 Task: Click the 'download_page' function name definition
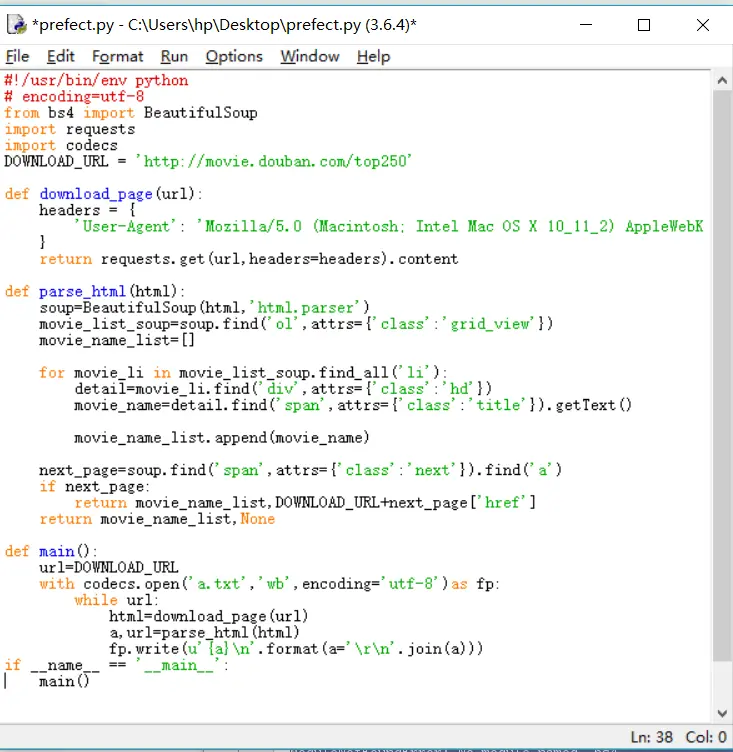pyautogui.click(x=96, y=194)
